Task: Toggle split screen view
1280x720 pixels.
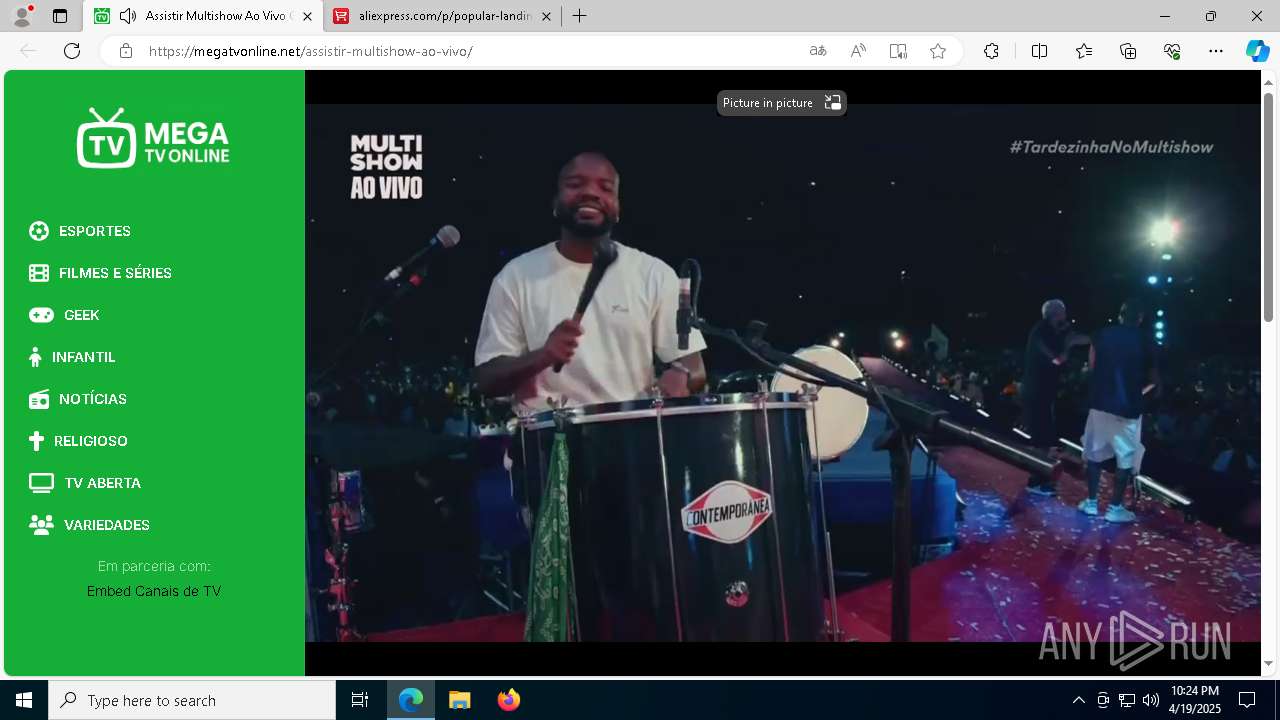Action: (1039, 51)
